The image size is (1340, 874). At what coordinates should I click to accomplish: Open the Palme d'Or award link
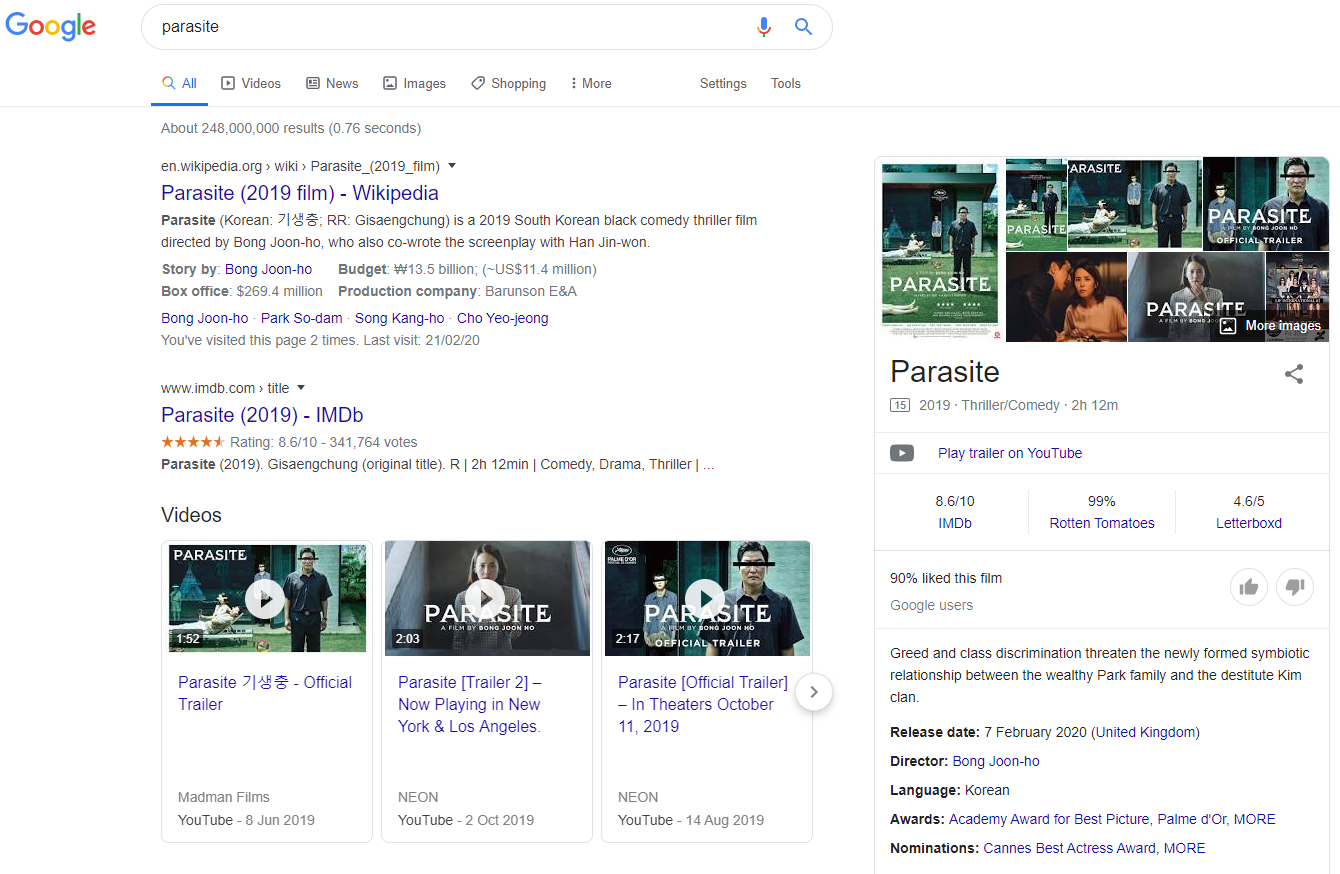pos(1192,819)
